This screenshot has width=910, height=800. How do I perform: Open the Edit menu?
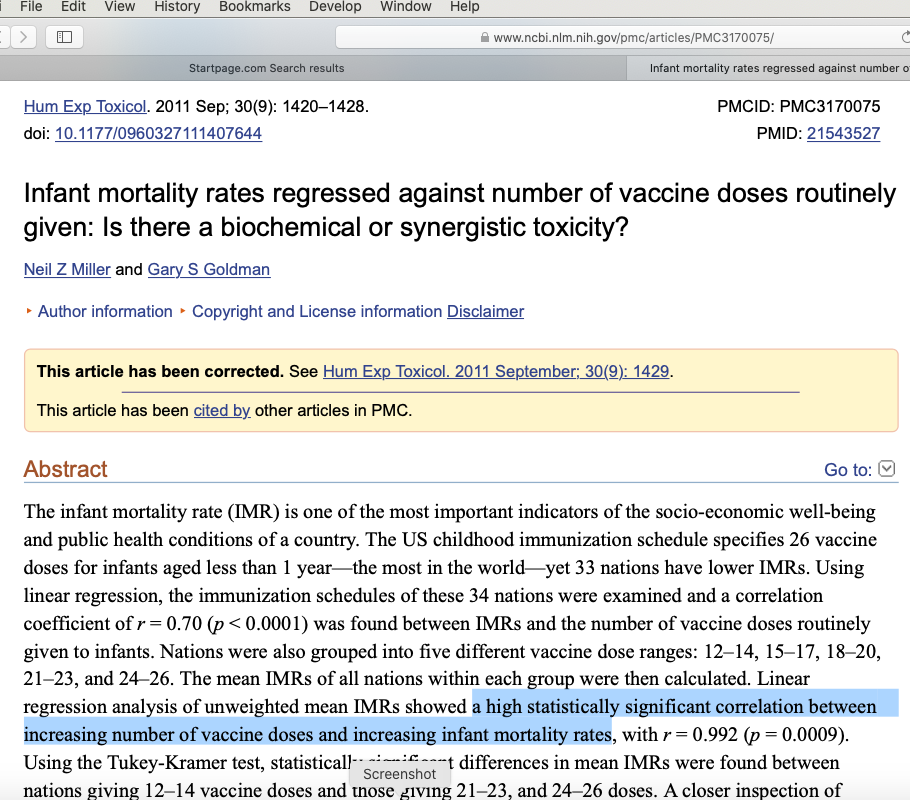(x=73, y=7)
